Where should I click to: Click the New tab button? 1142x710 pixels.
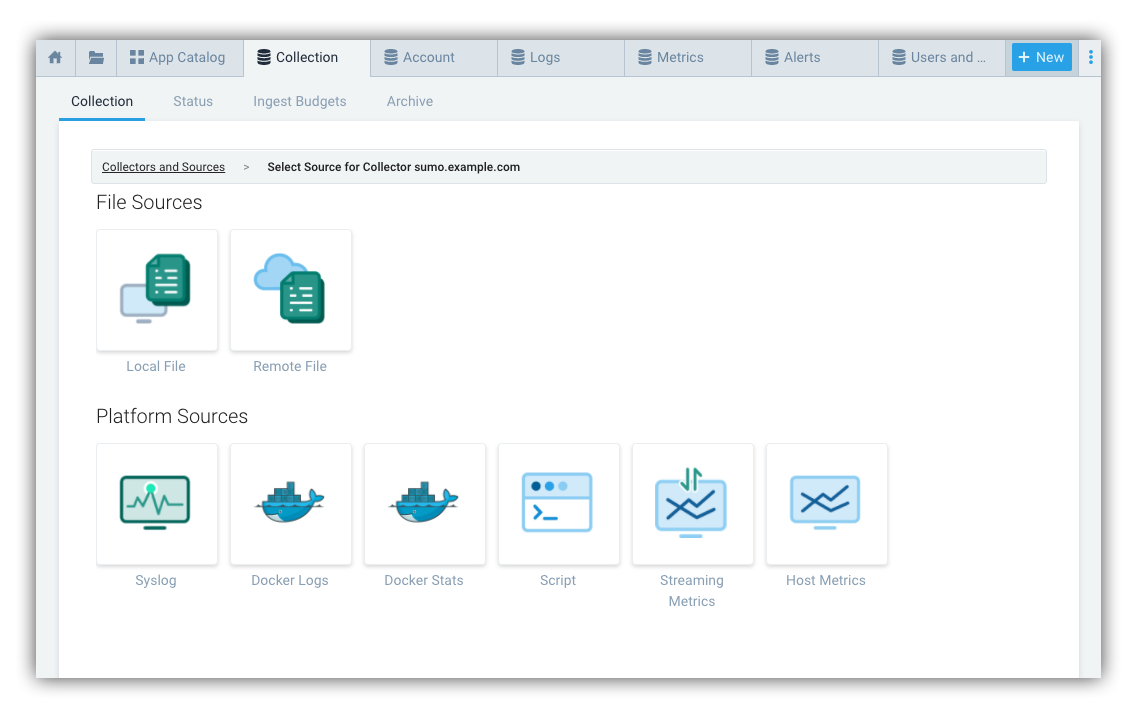pyautogui.click(x=1041, y=57)
